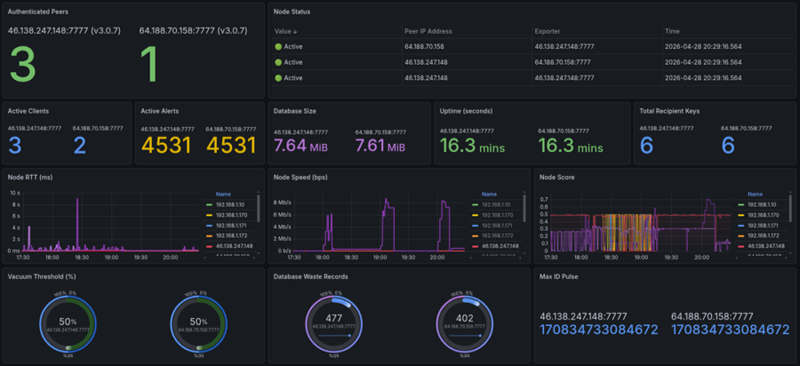
Task: Open orange color swatch for 192.168.1.172 in Node RTT legend
Action: pyautogui.click(x=209, y=236)
